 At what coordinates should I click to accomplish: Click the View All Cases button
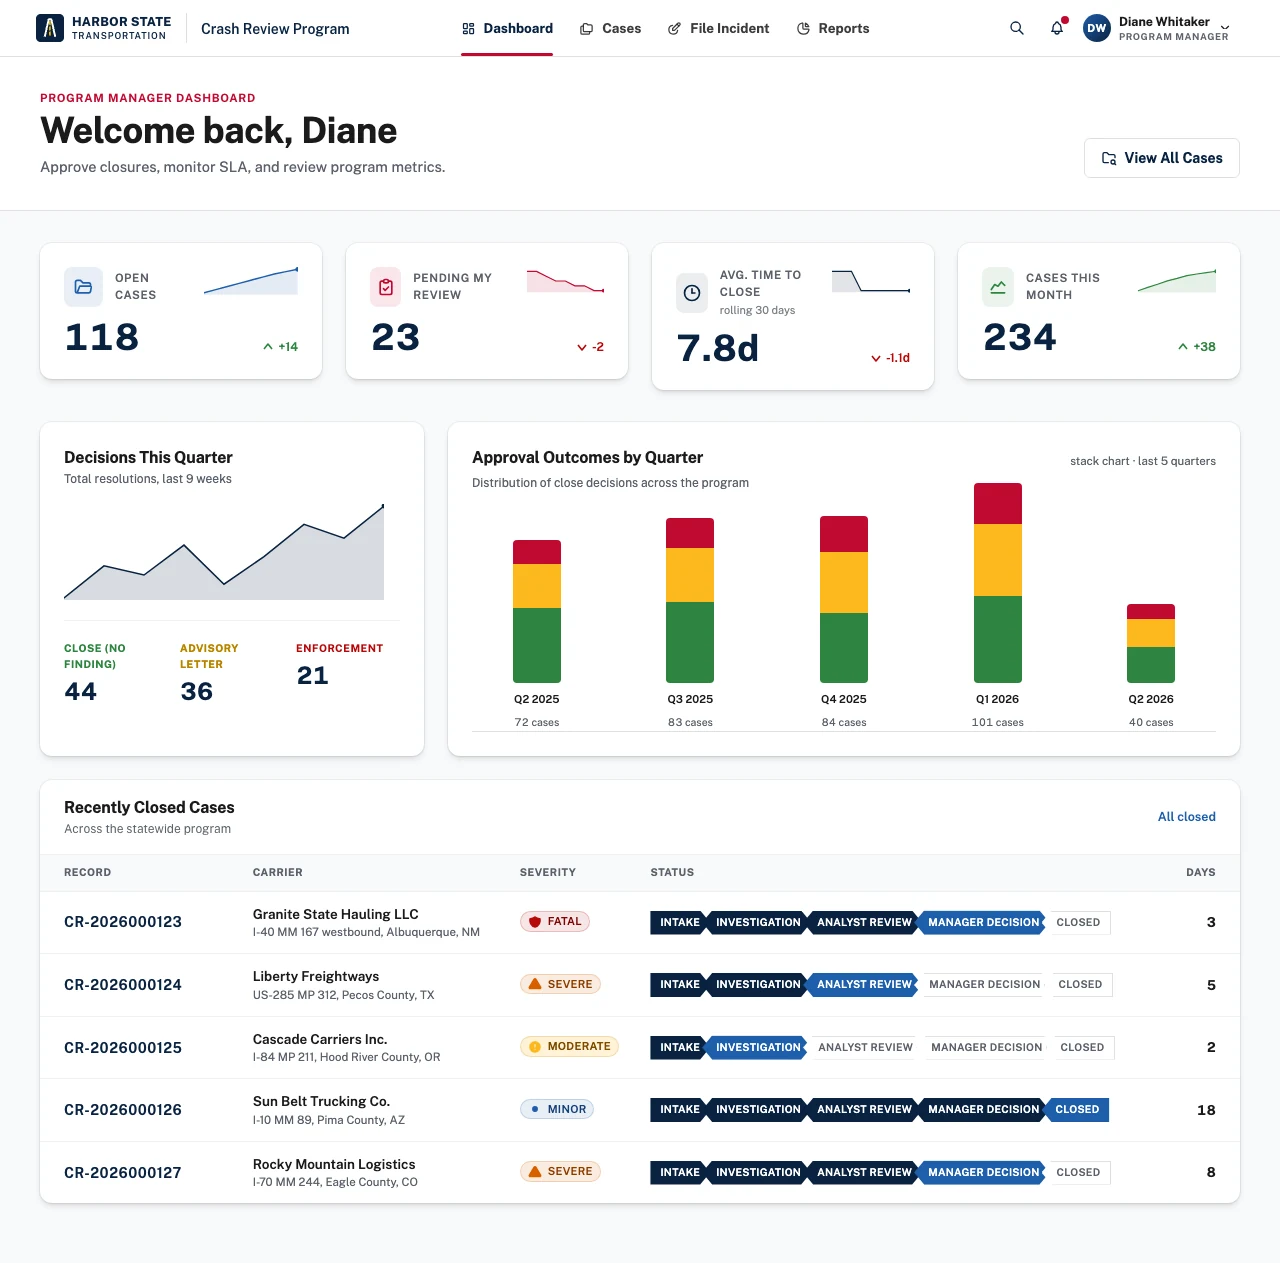pos(1162,158)
